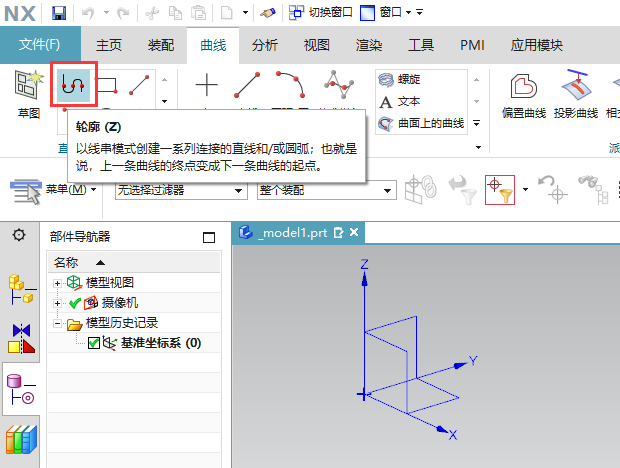
Task: Open the reuse library books icon
Action: point(21,440)
